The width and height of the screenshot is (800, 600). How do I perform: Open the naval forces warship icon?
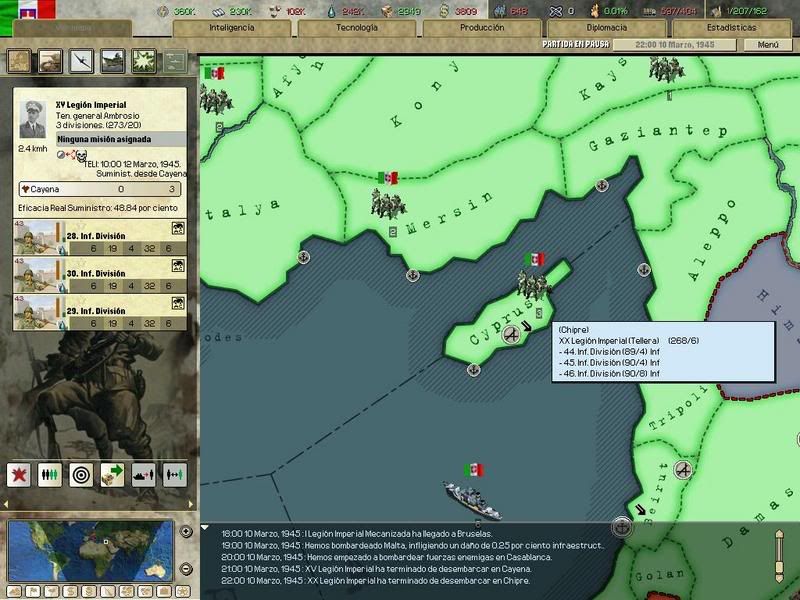tap(113, 61)
